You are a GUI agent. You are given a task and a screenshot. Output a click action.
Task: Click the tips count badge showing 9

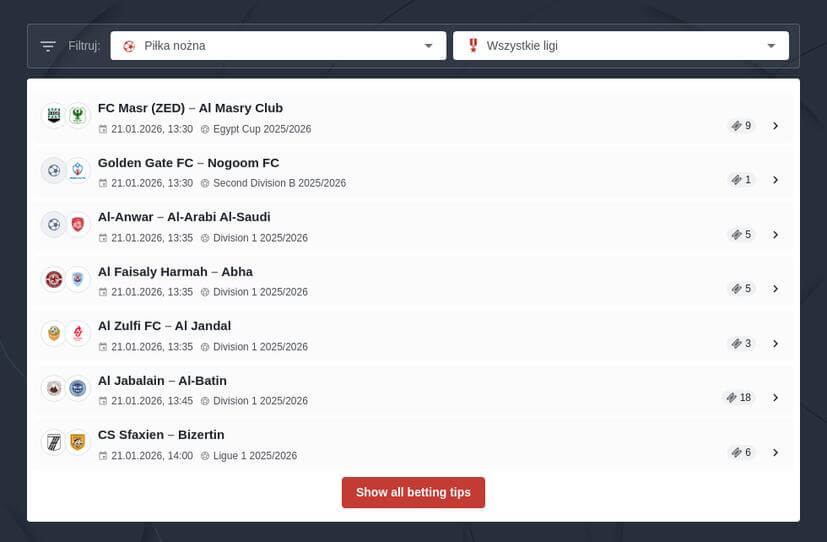[x=741, y=126]
